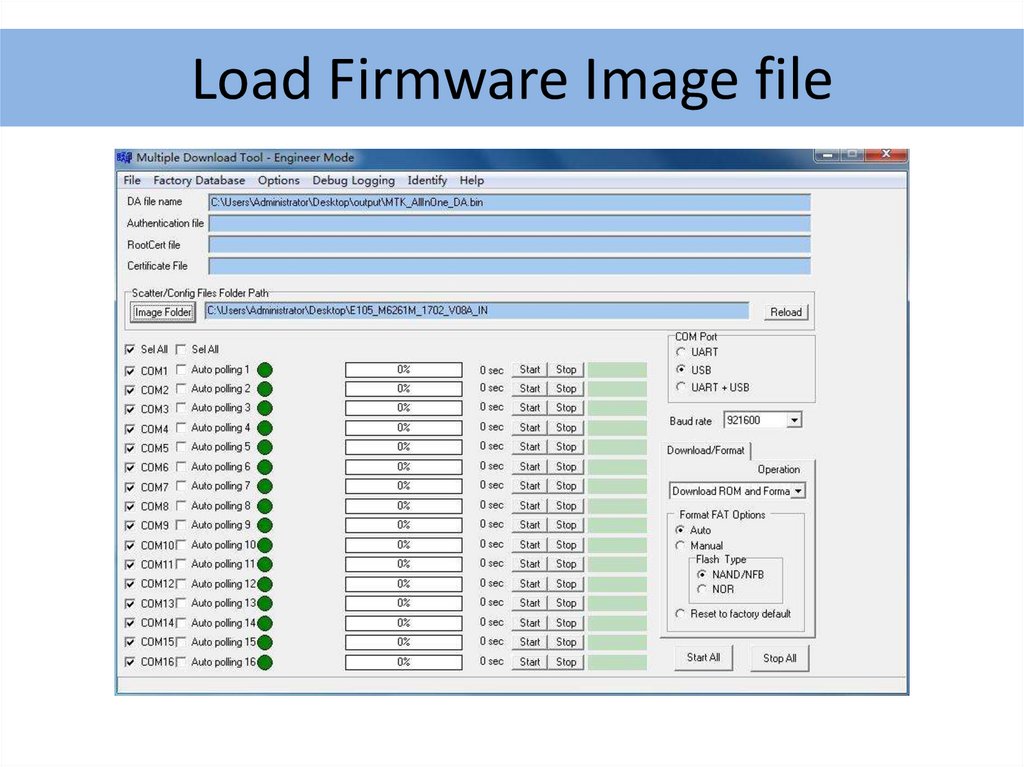Viewport: 1024px width, 767px height.
Task: Select the UART + USB radio button
Action: pyautogui.click(x=680, y=387)
